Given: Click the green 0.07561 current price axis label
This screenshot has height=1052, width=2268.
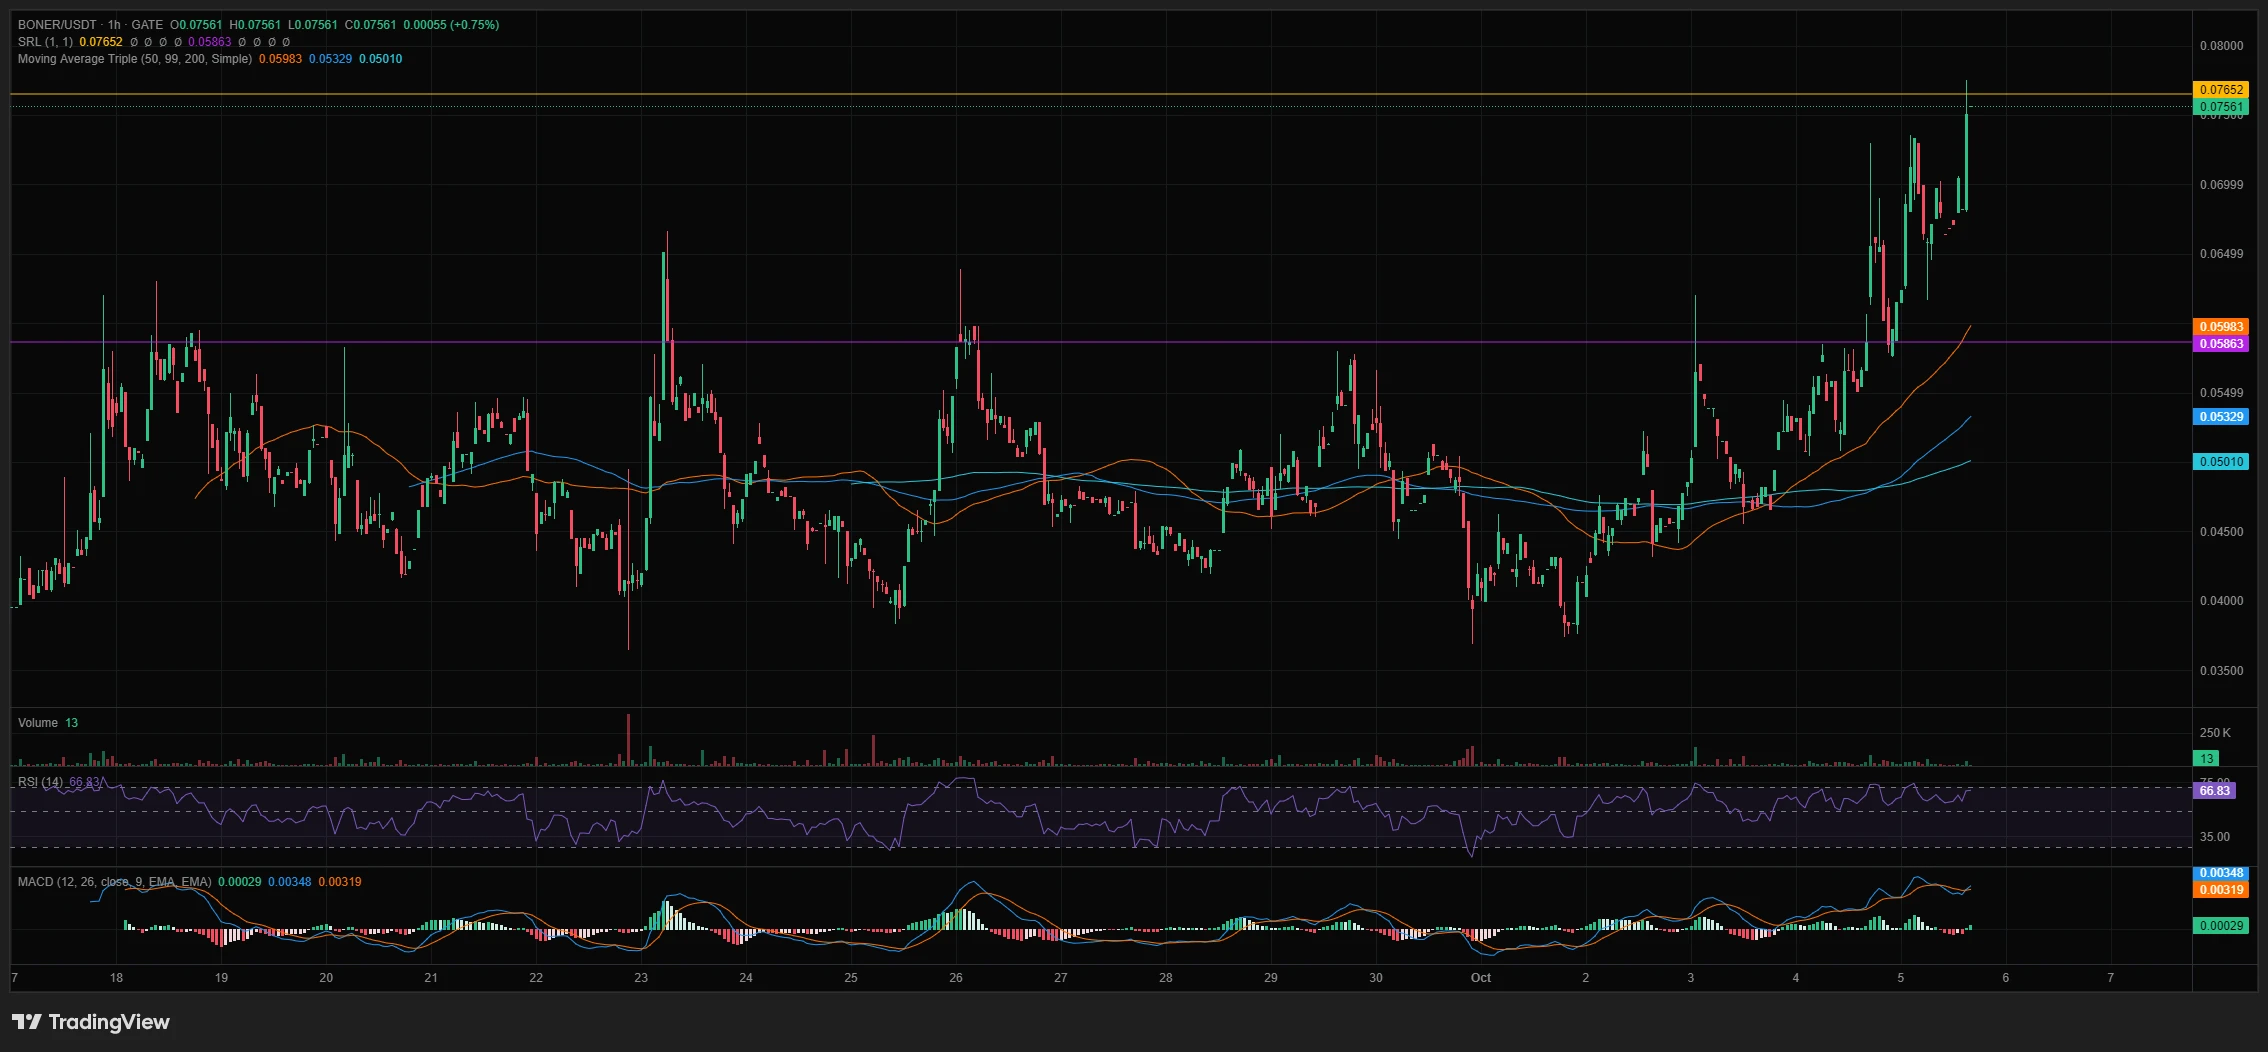Looking at the screenshot, I should pyautogui.click(x=2221, y=107).
